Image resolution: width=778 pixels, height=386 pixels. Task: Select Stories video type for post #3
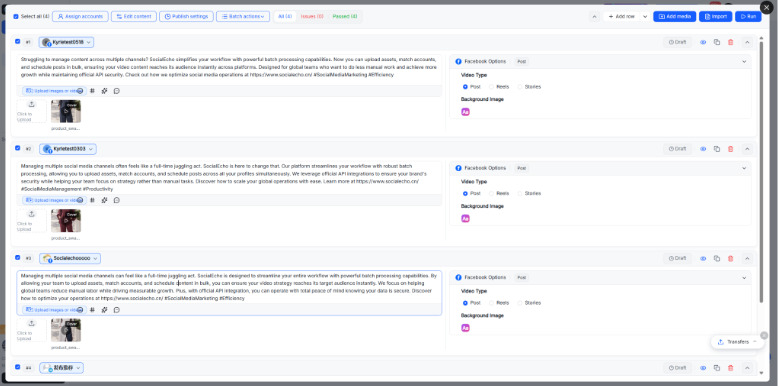point(529,303)
